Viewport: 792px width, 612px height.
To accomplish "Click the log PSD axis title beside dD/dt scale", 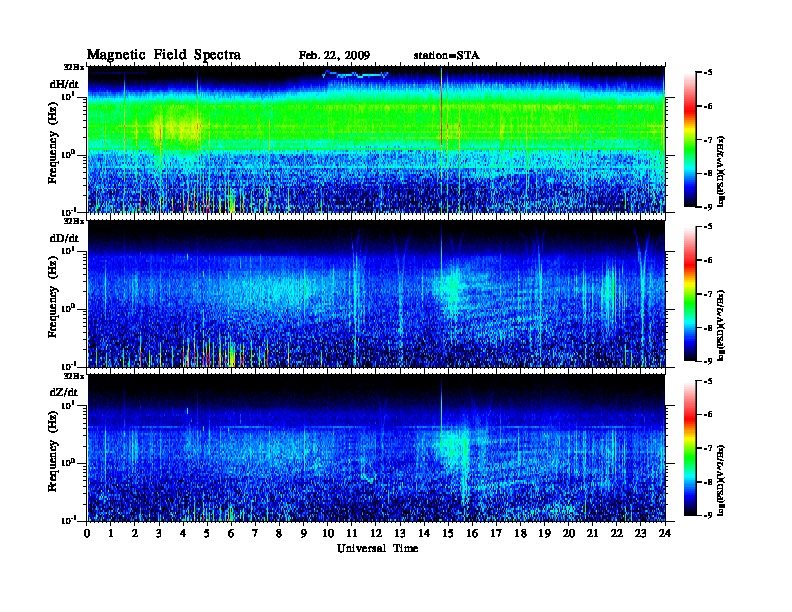I will click(721, 325).
